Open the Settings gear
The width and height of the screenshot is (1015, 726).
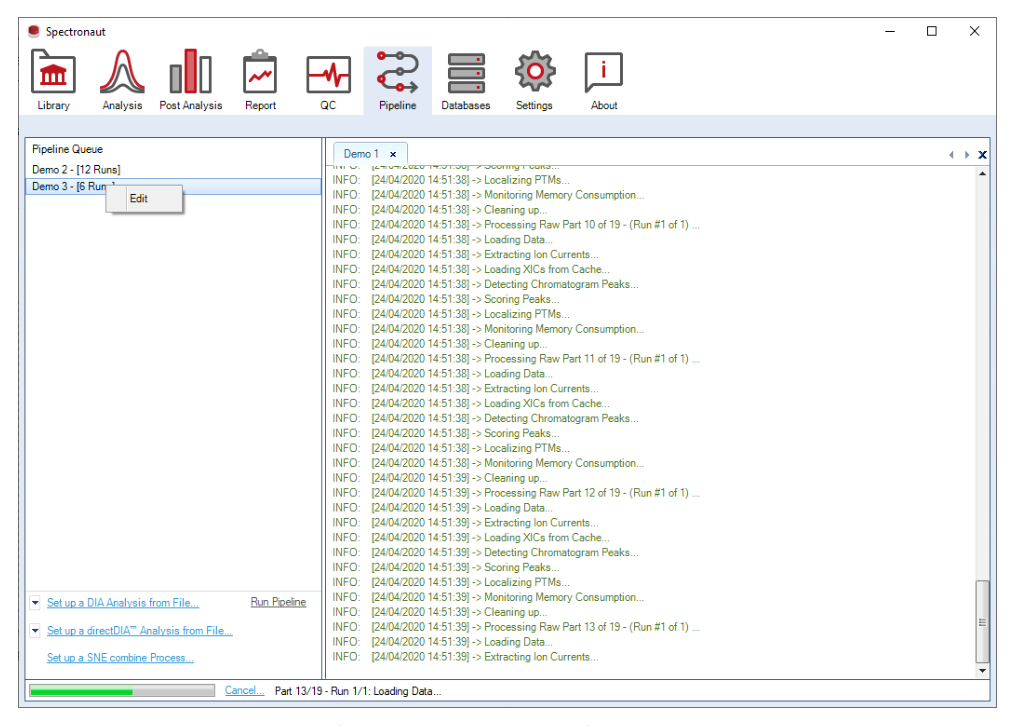pos(534,80)
